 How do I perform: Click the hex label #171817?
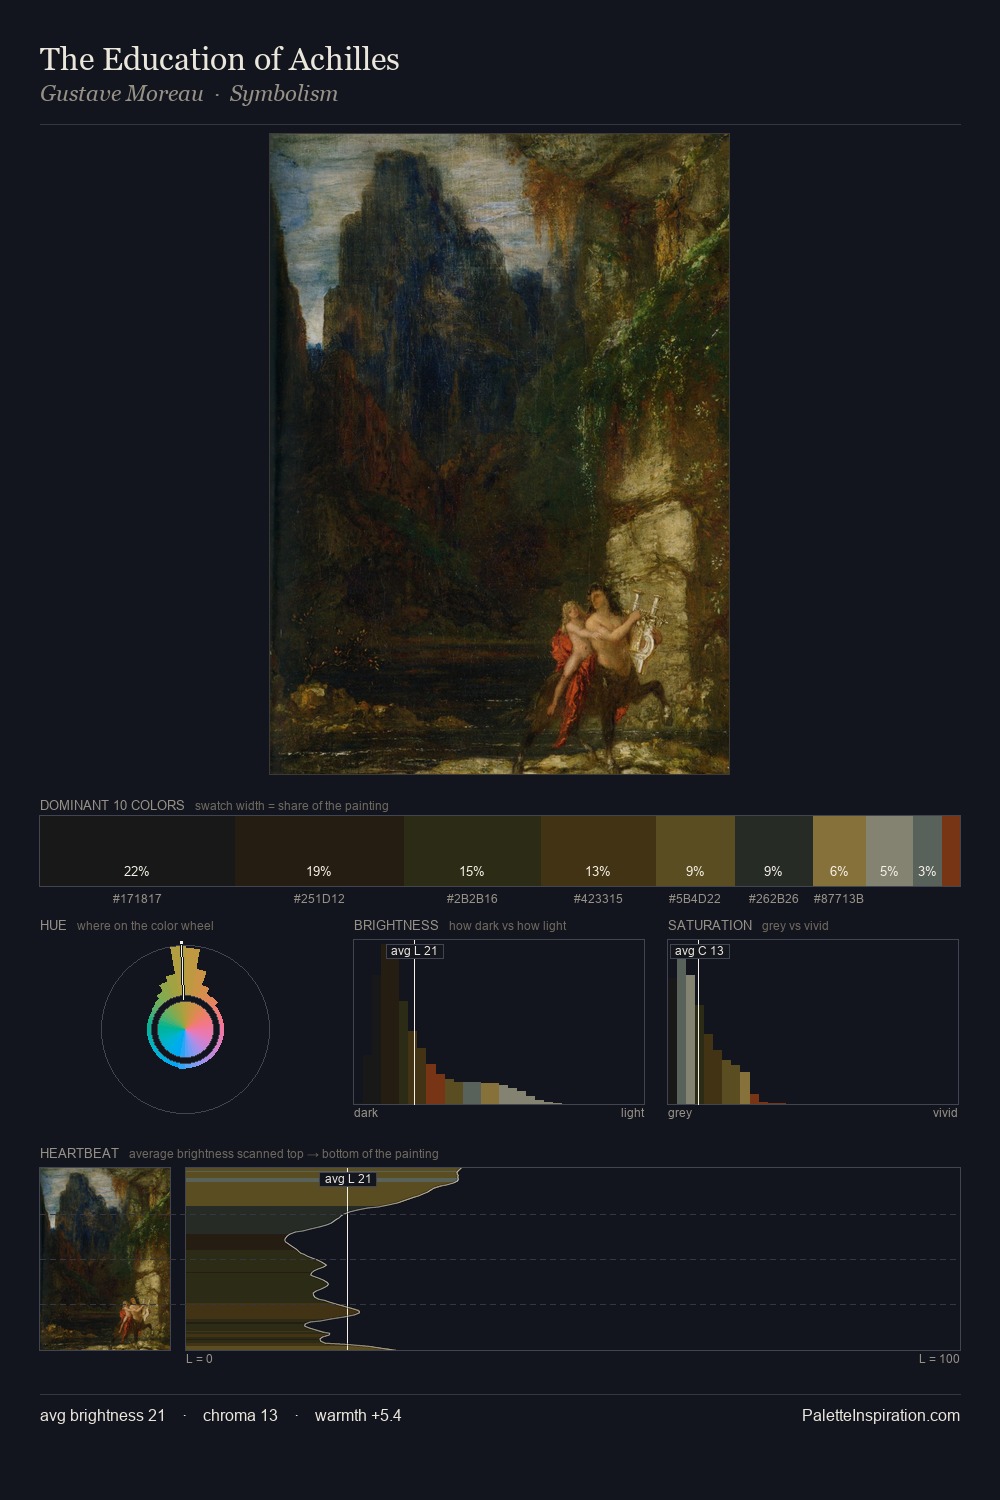137,899
